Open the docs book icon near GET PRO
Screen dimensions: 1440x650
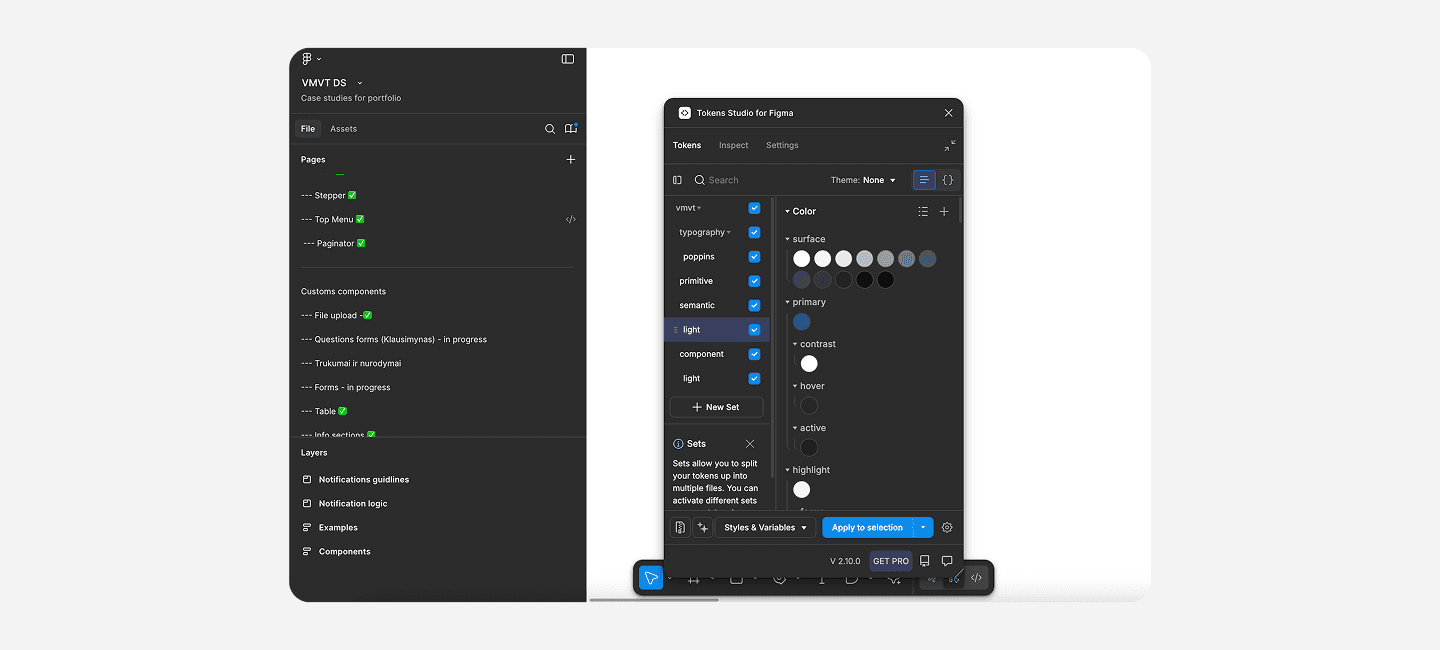[925, 561]
